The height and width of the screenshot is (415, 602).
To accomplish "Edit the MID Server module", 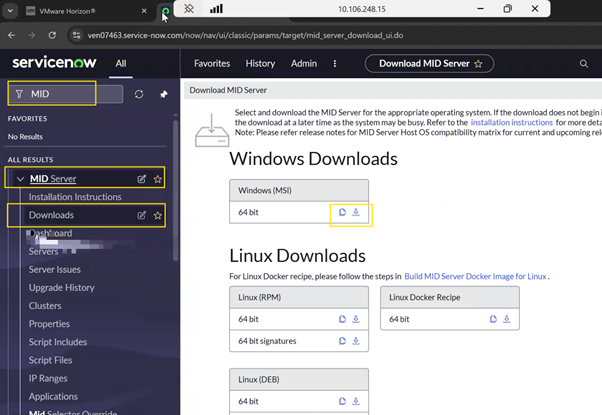I will tap(142, 179).
